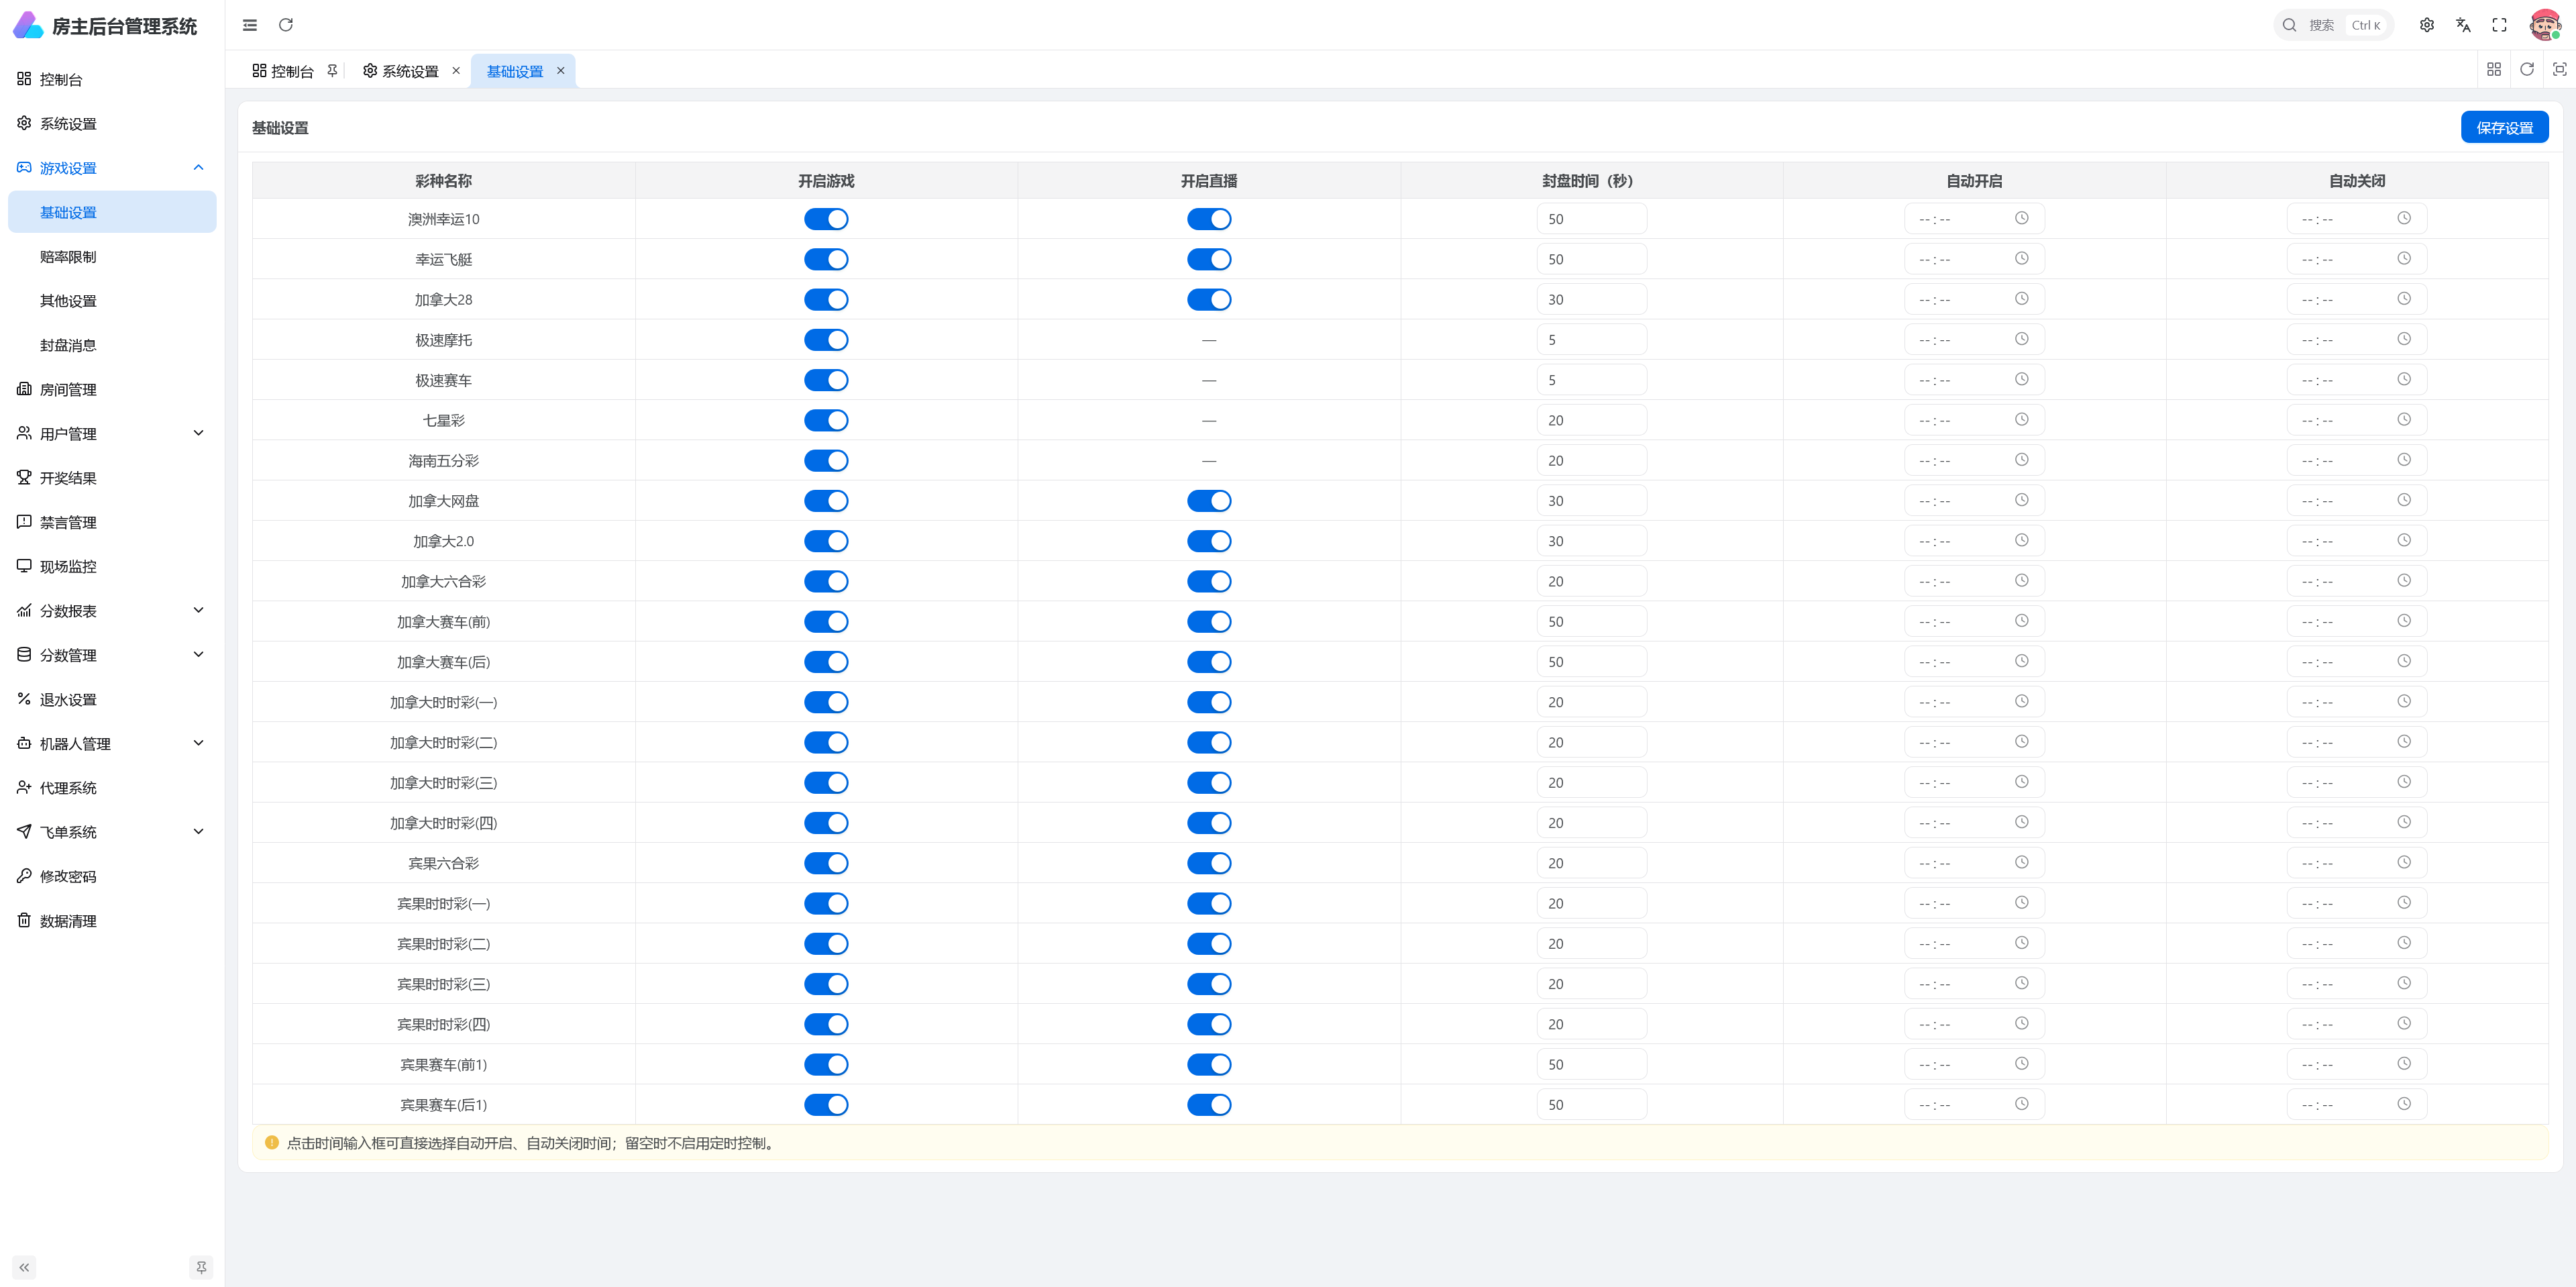Viewport: 2576px width, 1287px height.
Task: Click the 搜索 search box
Action: (x=2333, y=25)
